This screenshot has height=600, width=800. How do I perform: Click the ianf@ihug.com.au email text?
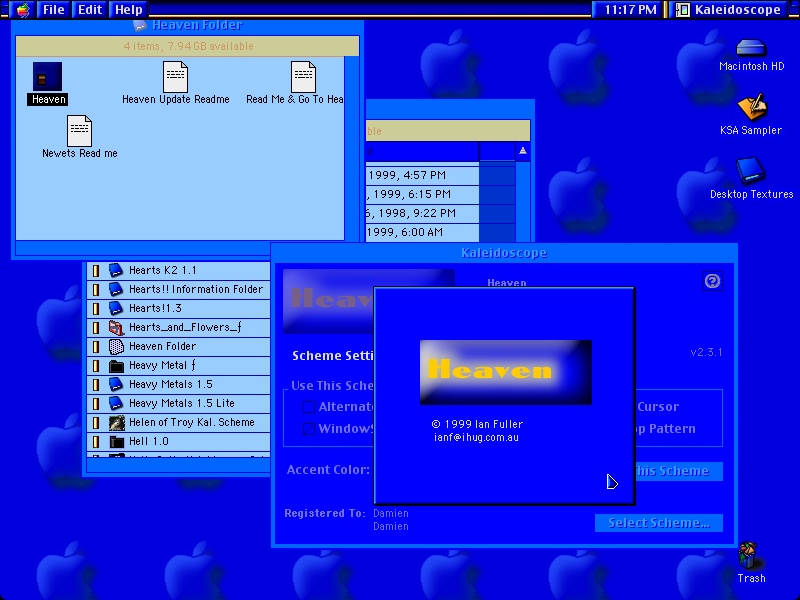[476, 437]
